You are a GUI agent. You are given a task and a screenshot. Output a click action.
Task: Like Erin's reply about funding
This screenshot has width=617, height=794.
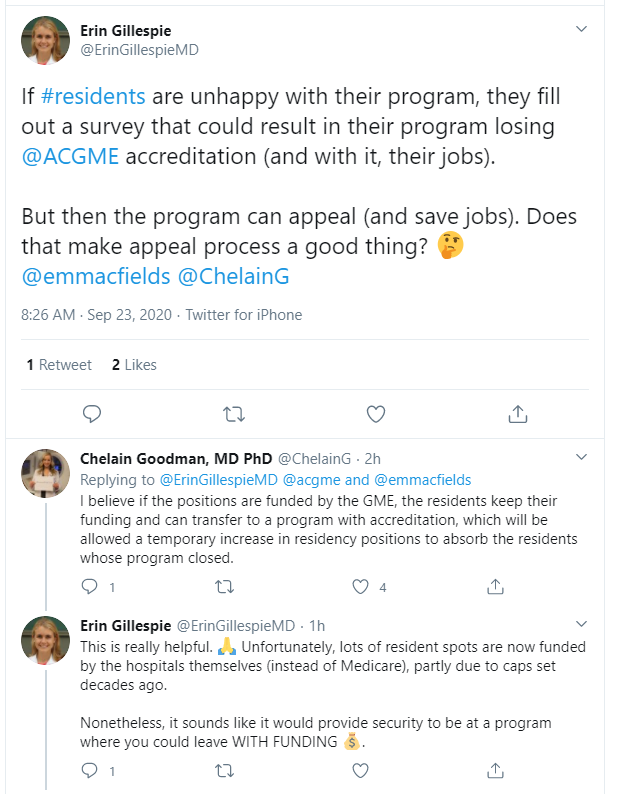[x=361, y=771]
